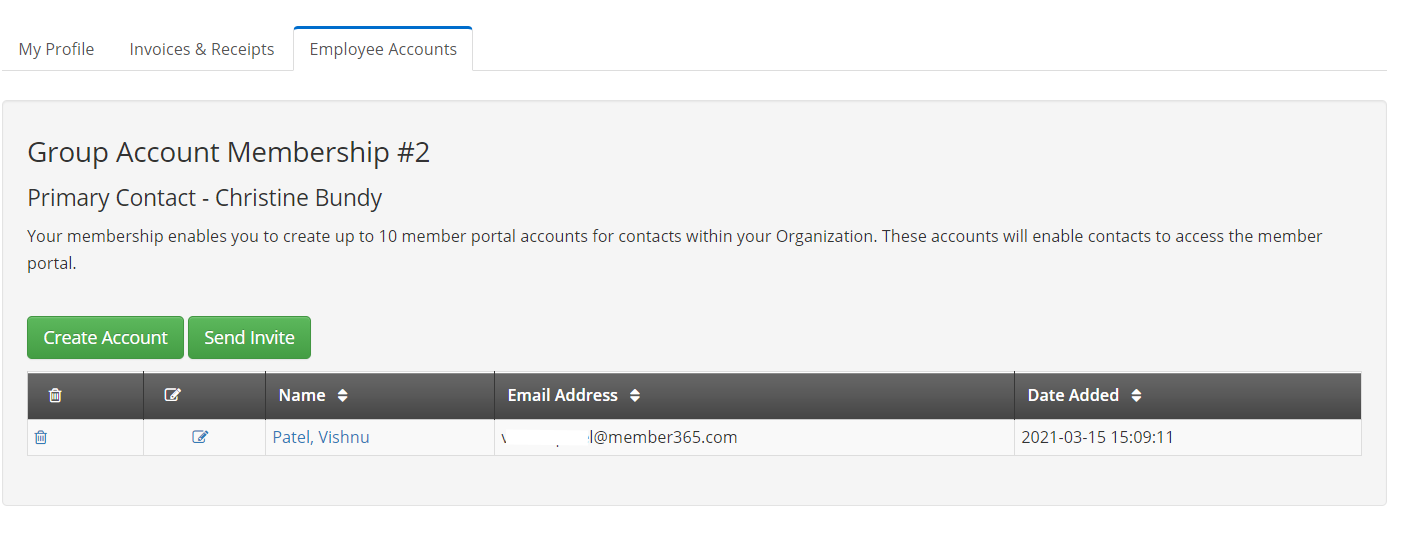This screenshot has width=1401, height=543.
Task: Click the member365.com email address cell
Action: tap(754, 437)
